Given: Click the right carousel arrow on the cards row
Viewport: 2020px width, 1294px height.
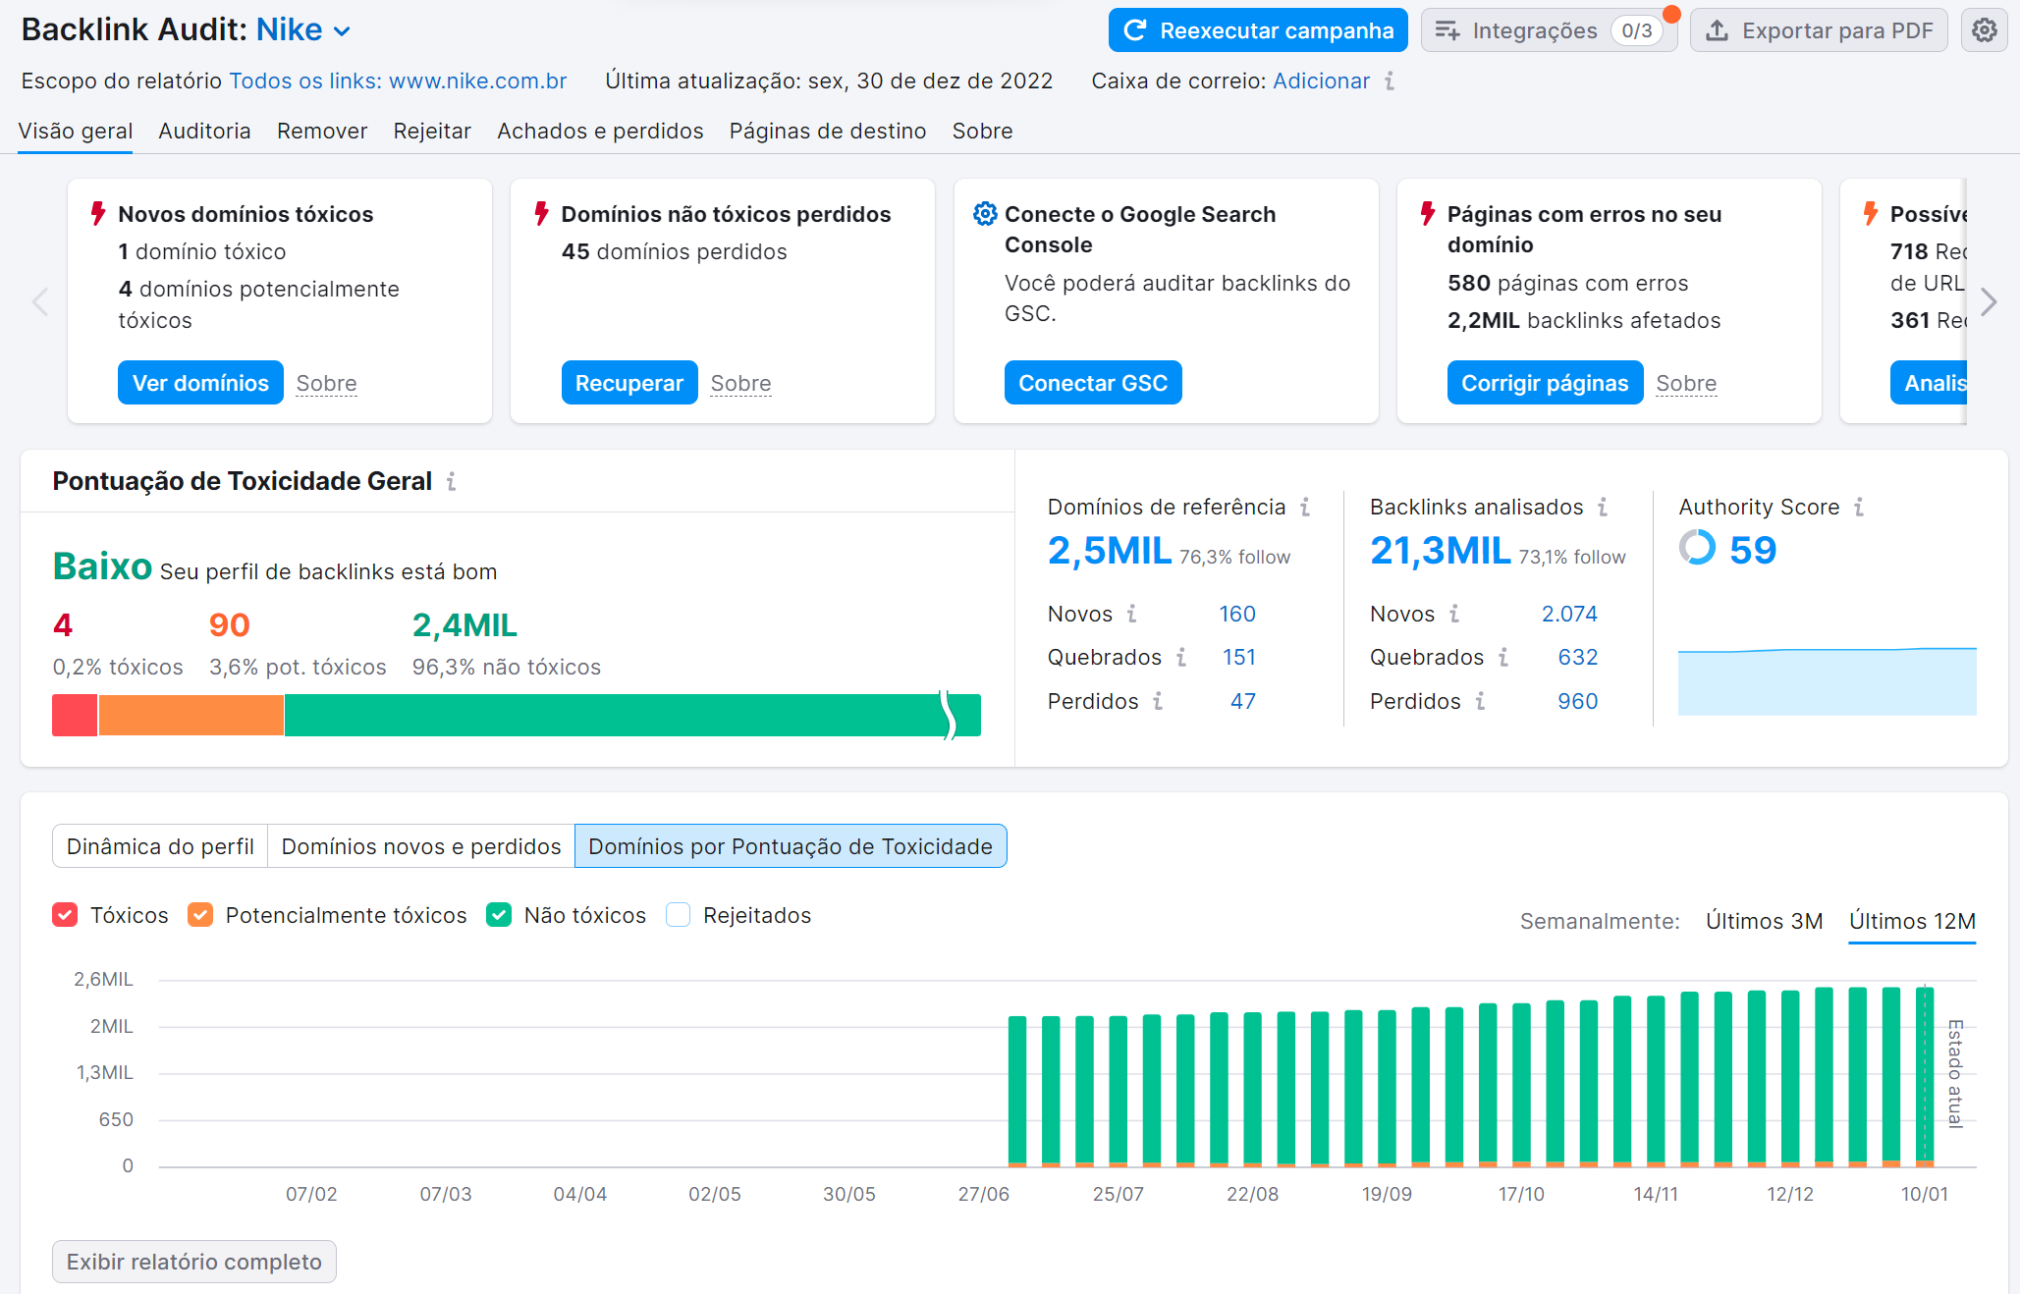Looking at the screenshot, I should [x=1989, y=301].
